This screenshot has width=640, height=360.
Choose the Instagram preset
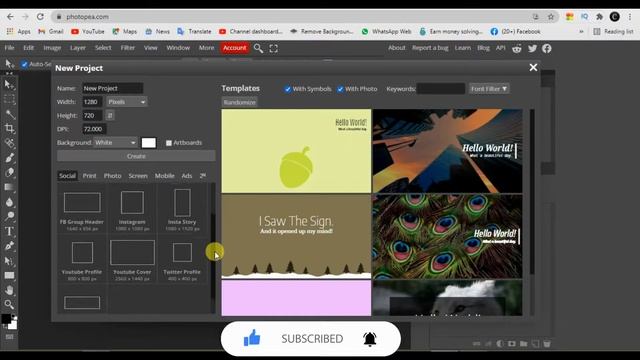coord(132,210)
